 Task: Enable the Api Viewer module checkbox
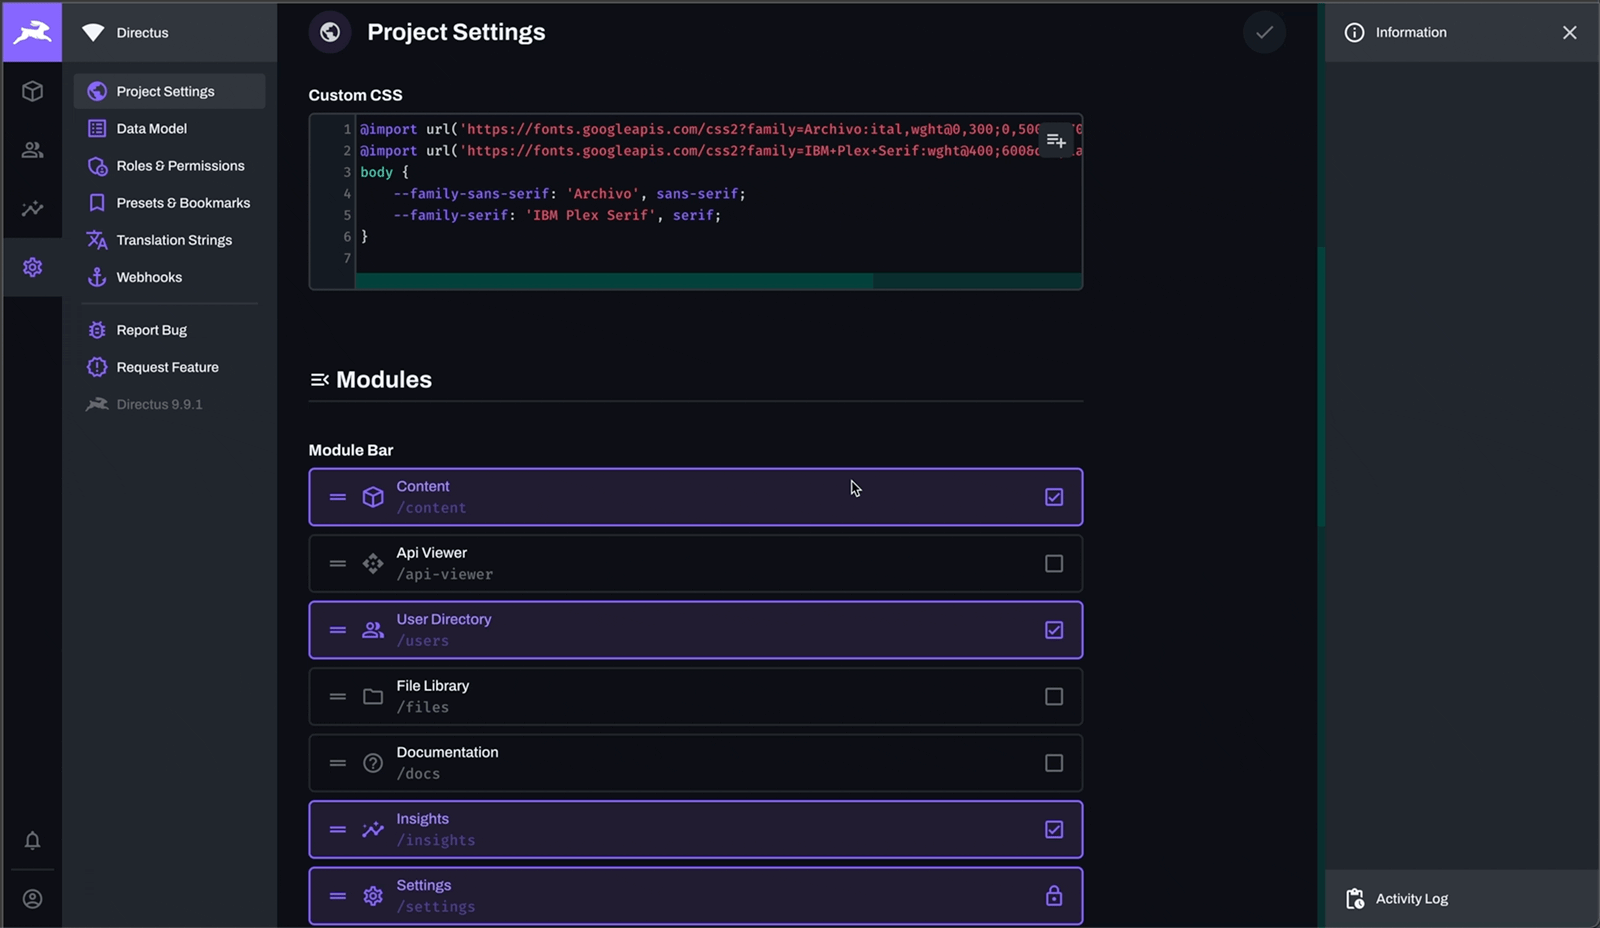1054,564
